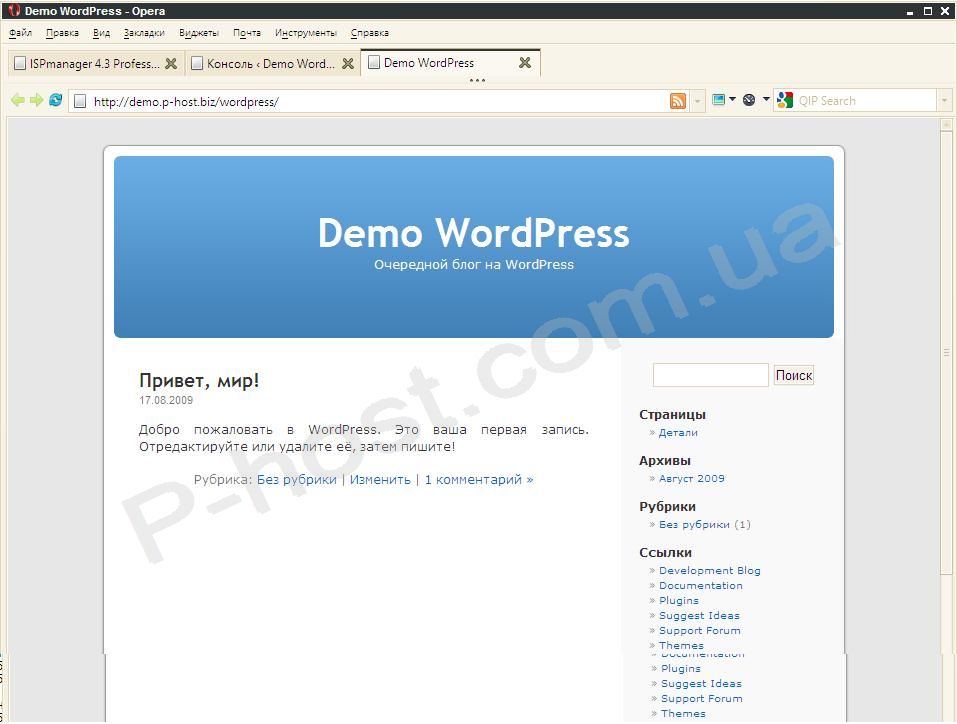
Task: Close the ISPmanager 4.3 tab
Action: coord(171,63)
